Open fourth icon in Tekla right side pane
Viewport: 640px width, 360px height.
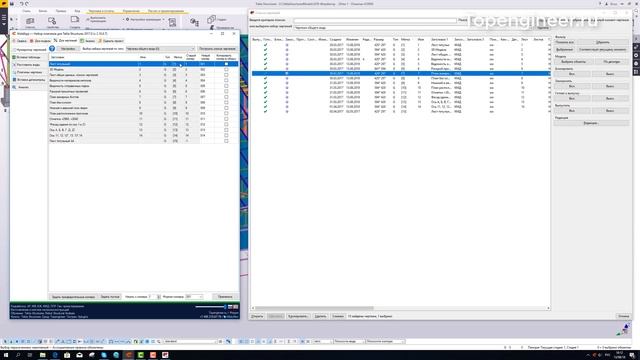pyautogui.click(x=636, y=64)
